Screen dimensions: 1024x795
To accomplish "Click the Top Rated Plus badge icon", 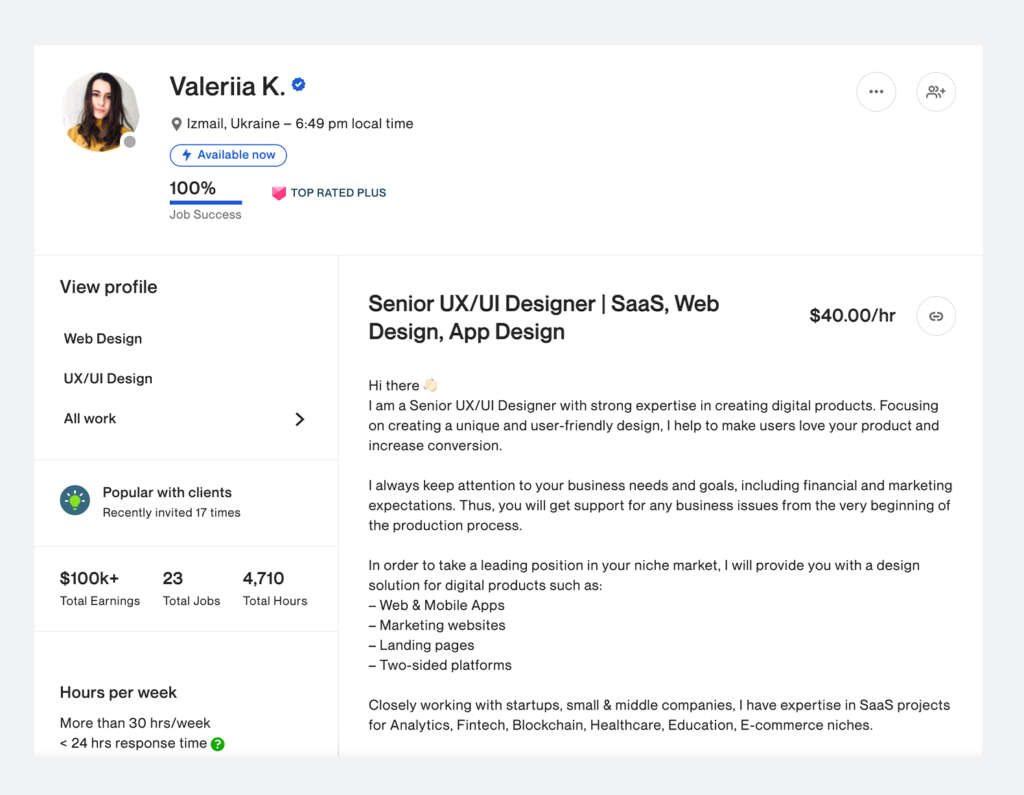I will [x=279, y=193].
